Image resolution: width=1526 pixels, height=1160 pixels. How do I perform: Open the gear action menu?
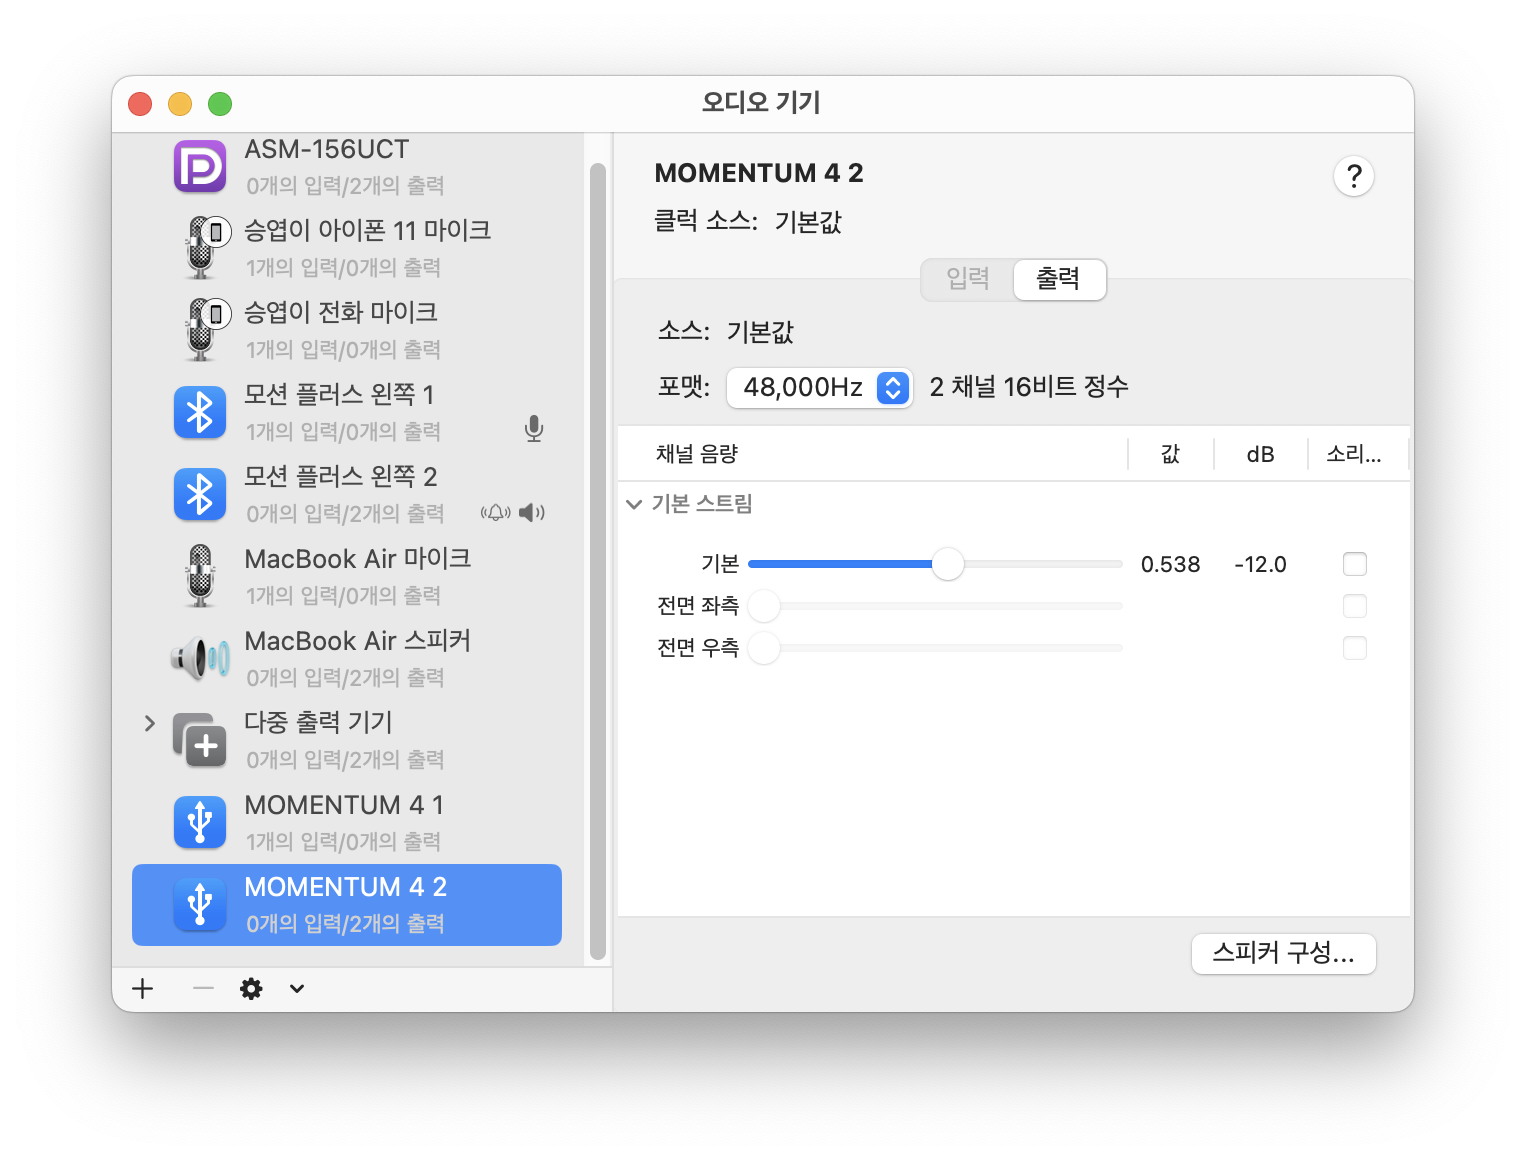coord(251,989)
